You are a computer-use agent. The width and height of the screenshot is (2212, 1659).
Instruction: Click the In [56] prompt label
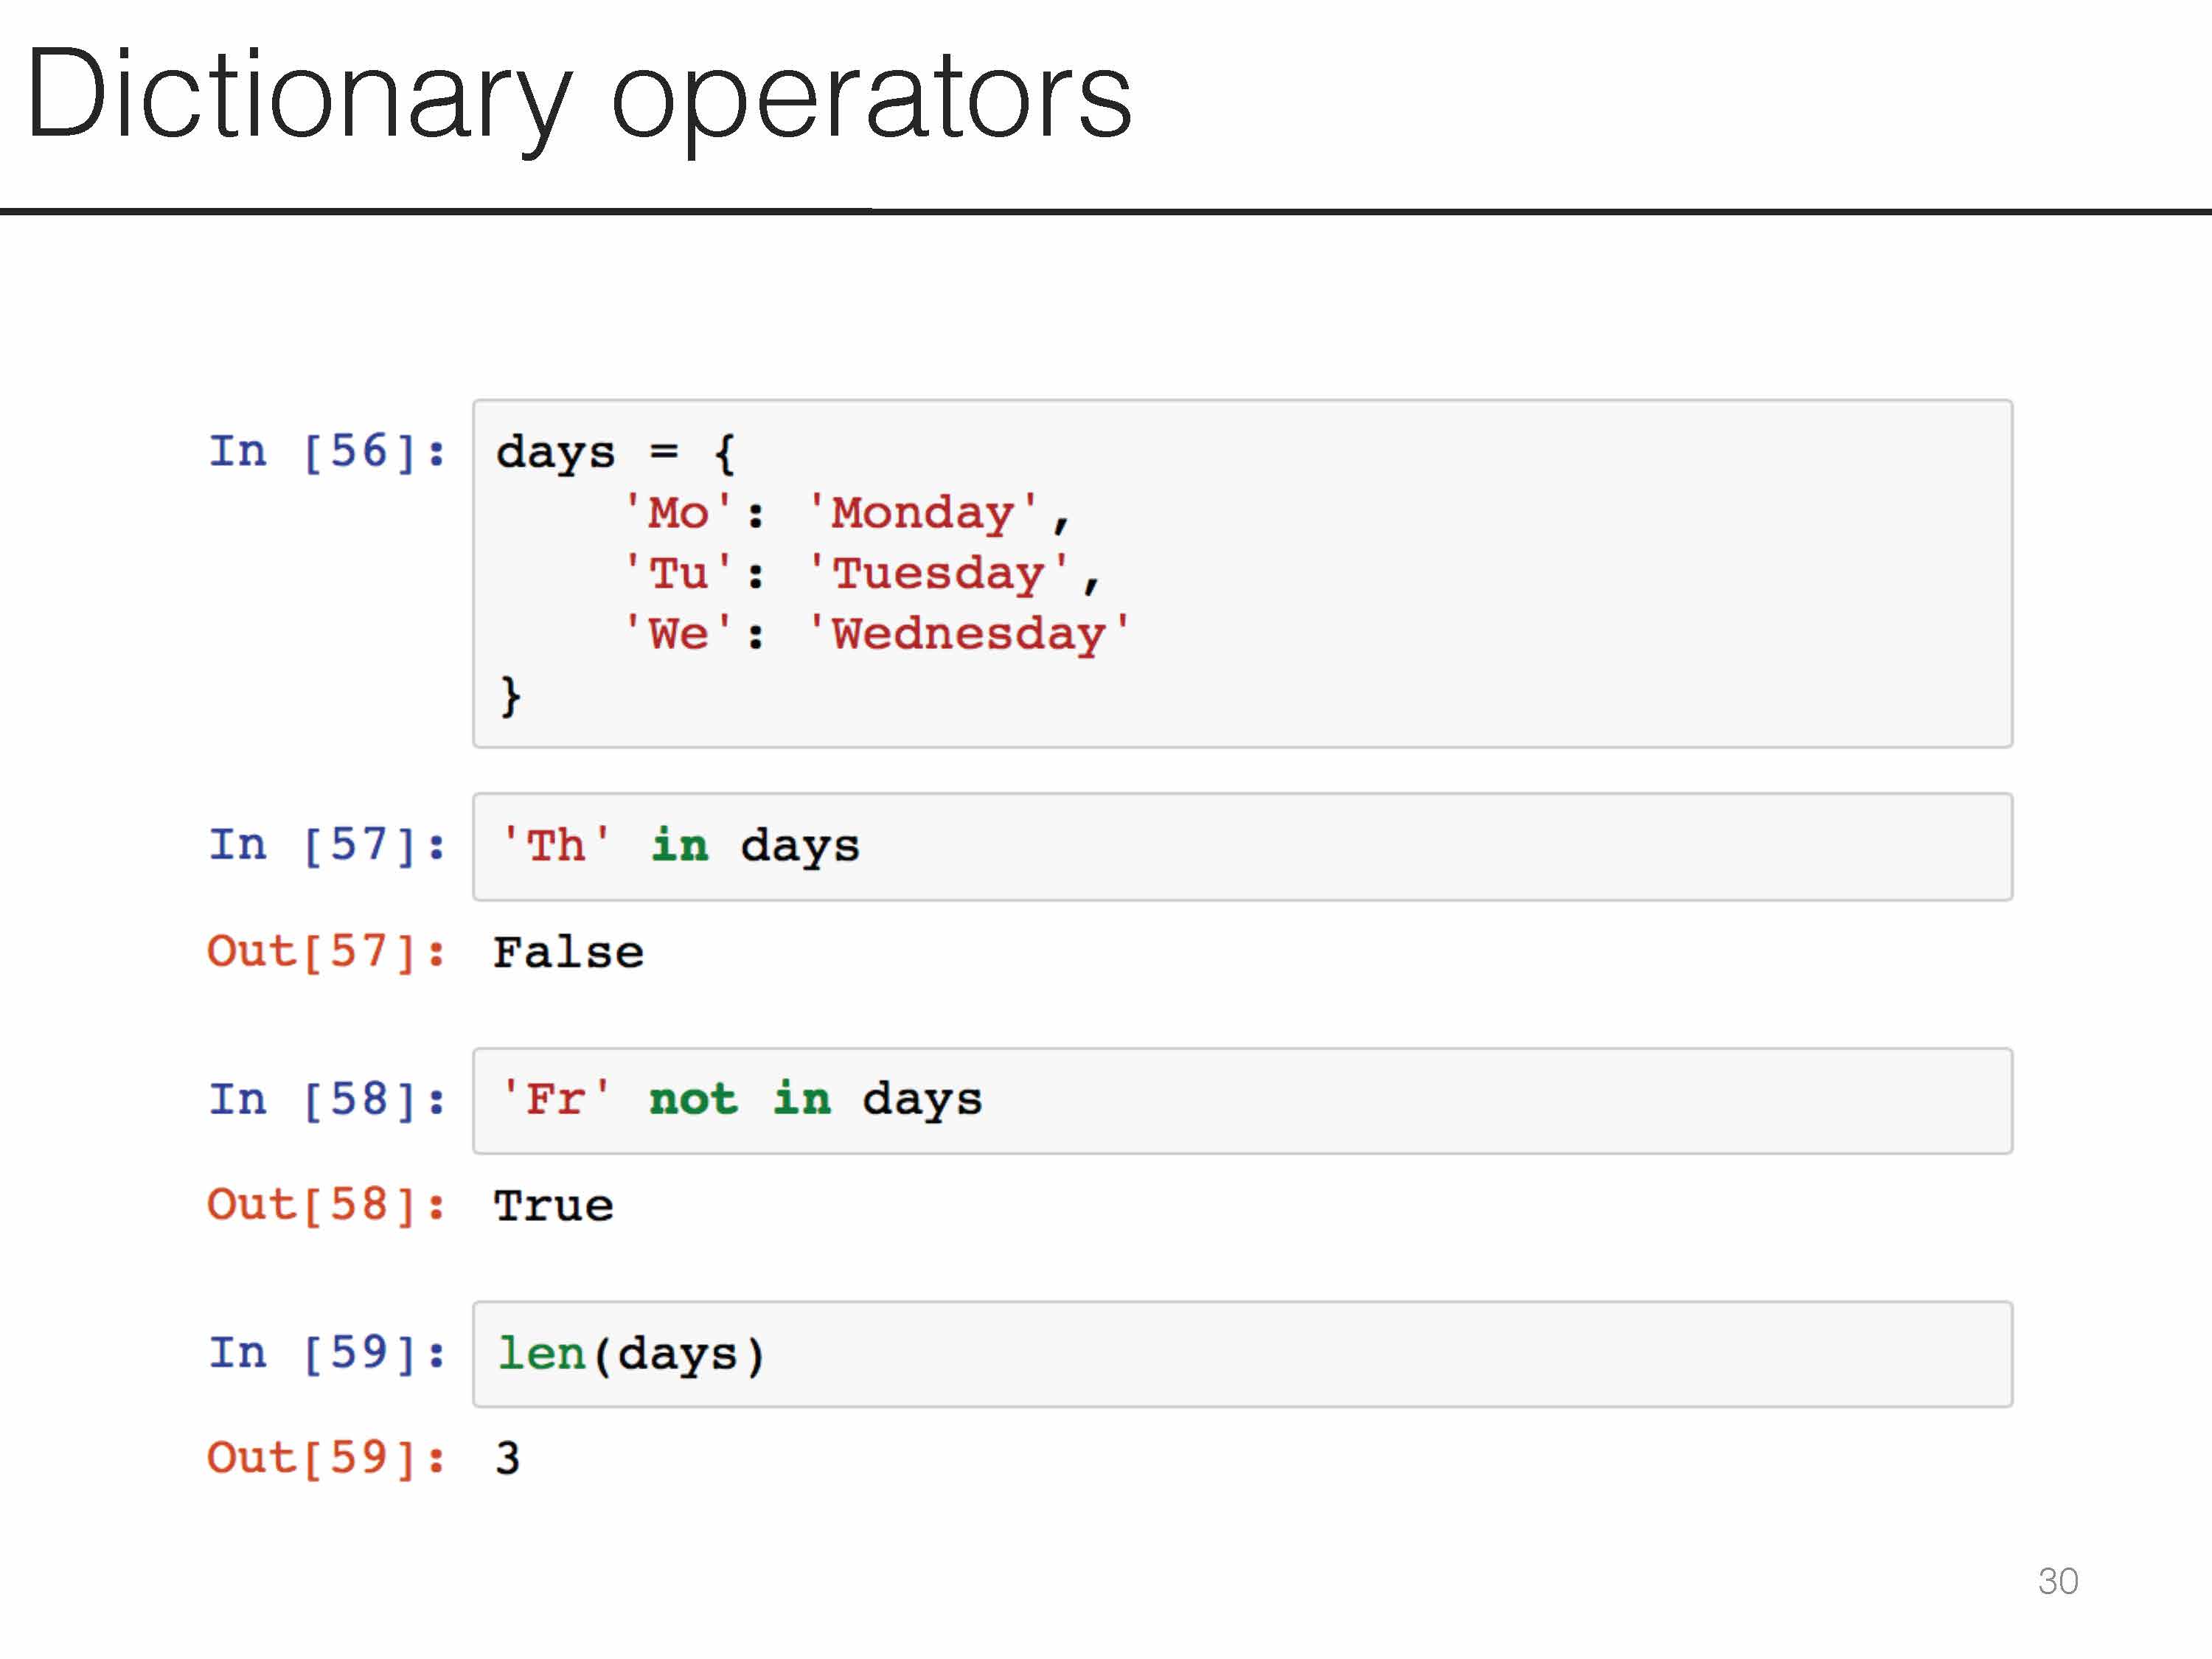(x=326, y=451)
